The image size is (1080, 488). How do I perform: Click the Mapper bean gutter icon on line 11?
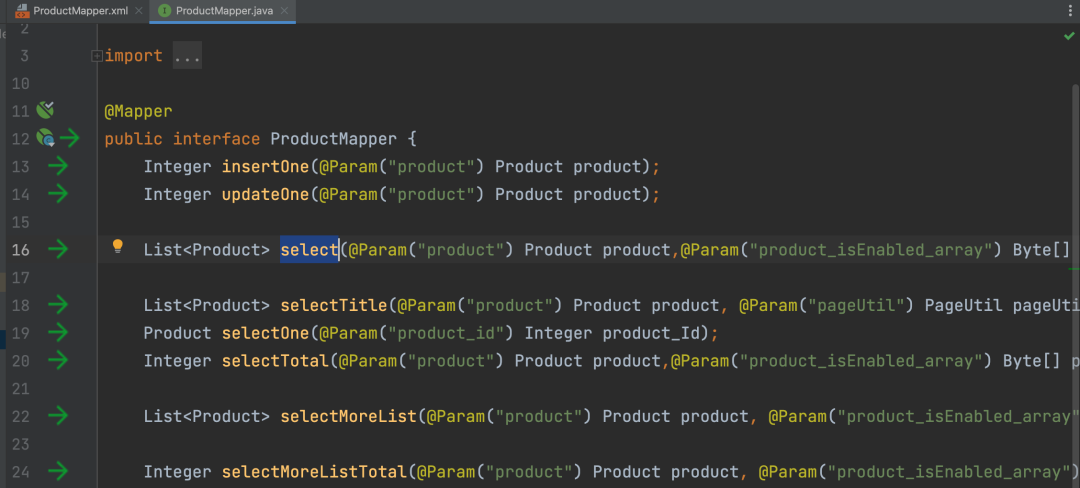(45, 110)
